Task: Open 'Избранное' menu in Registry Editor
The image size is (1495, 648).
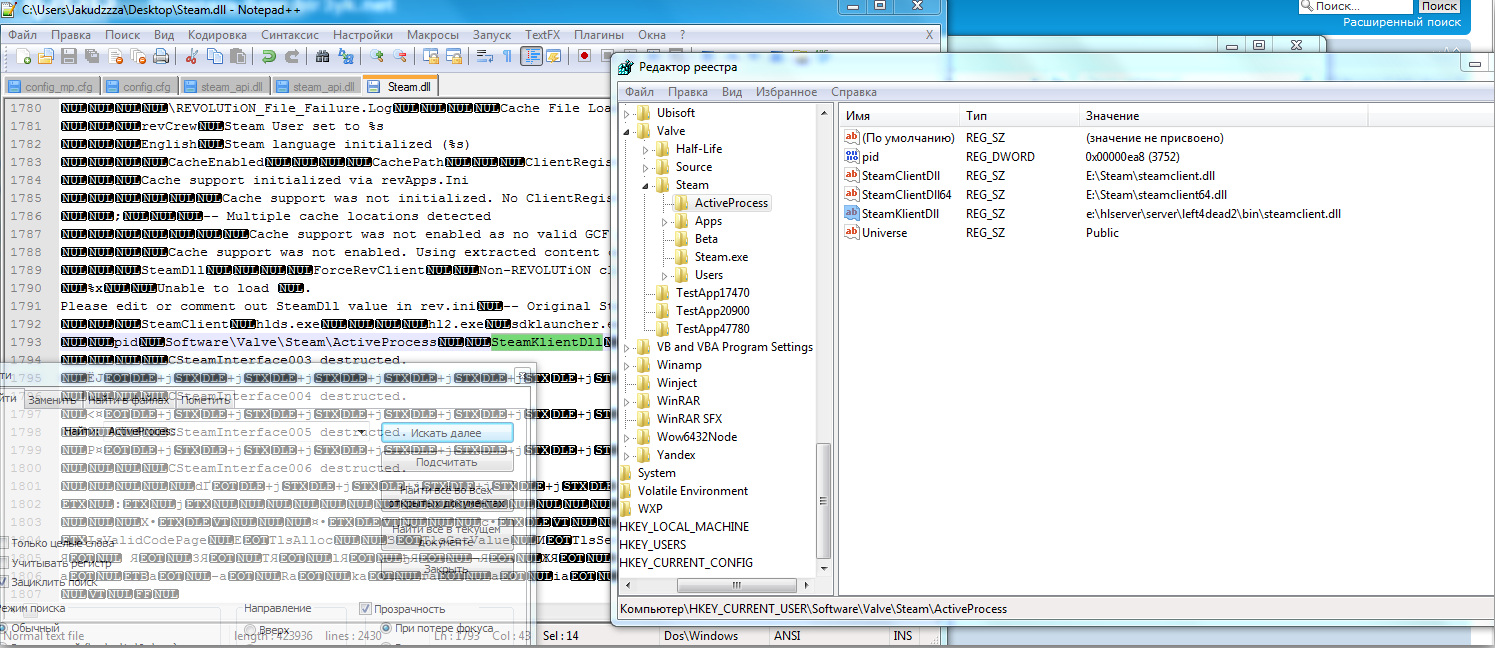Action: (x=786, y=92)
